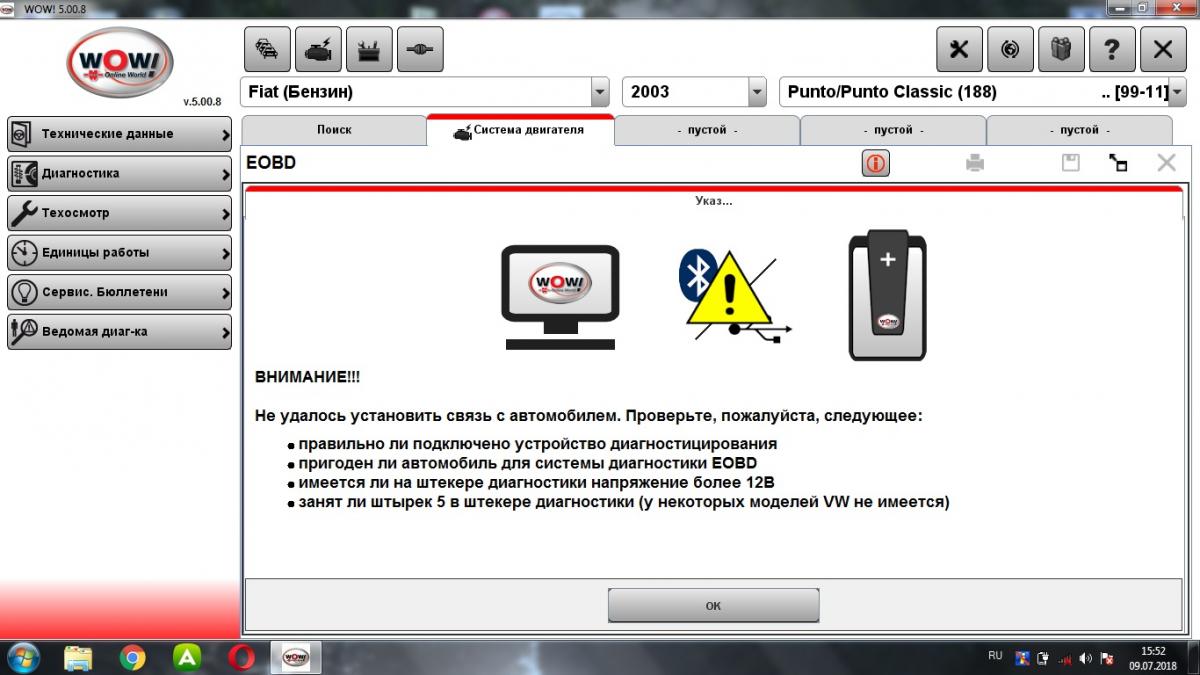Screen dimensions: 1200x675
Task: Click RU language indicator in tray
Action: (995, 656)
